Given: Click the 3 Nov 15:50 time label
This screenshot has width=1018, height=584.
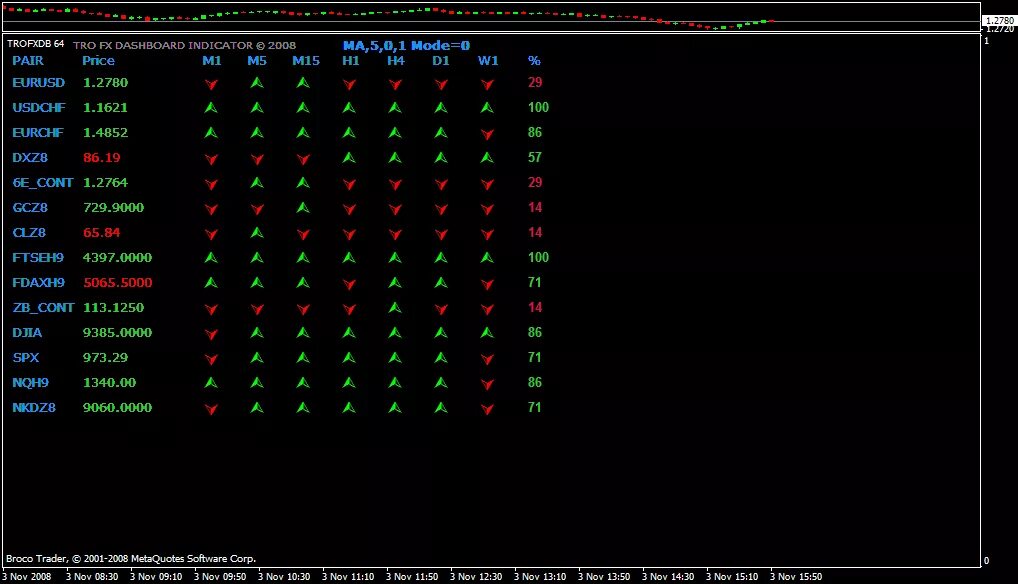Looking at the screenshot, I should click(796, 576).
